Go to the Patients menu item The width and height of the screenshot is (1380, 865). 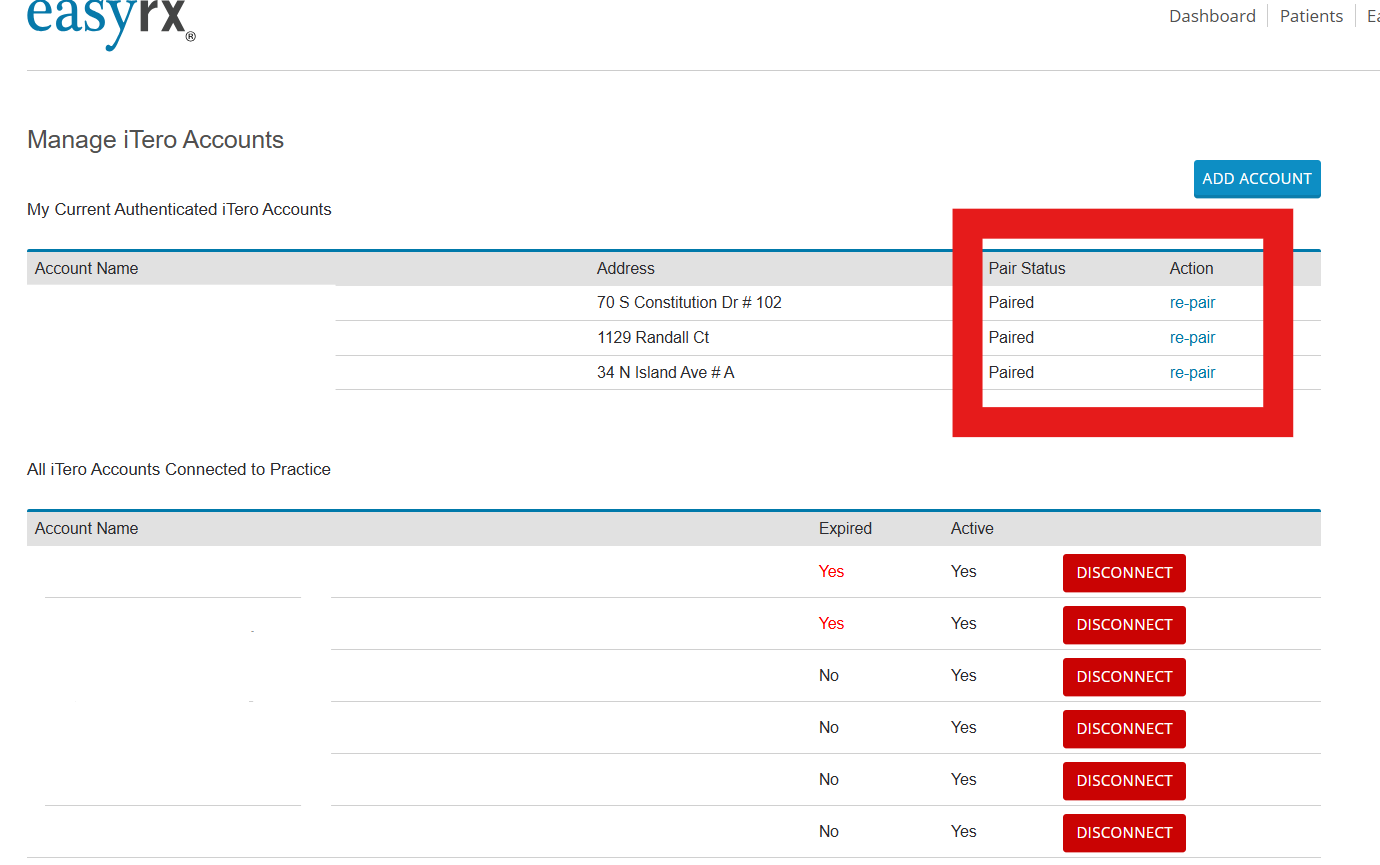[1311, 16]
